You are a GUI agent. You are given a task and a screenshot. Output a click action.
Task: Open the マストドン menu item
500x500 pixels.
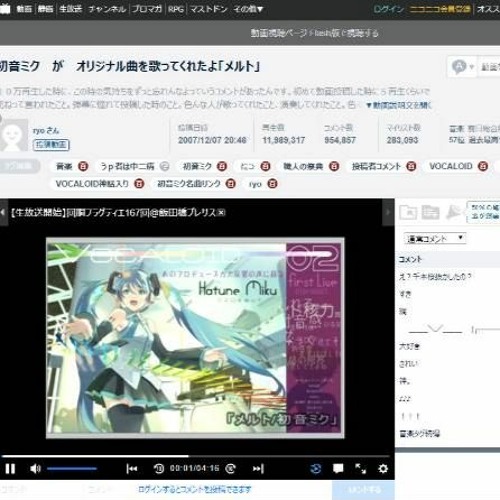click(x=208, y=9)
